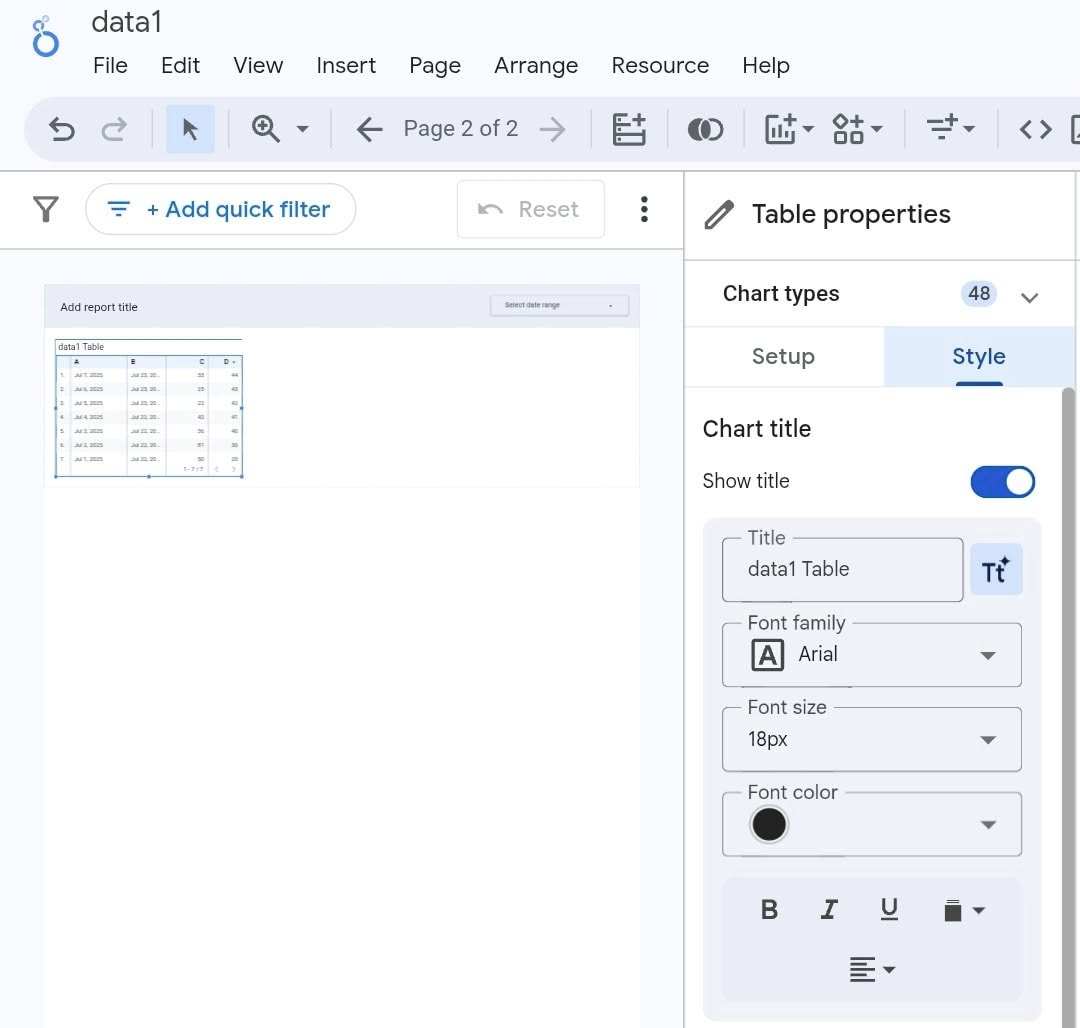This screenshot has width=1080, height=1028.
Task: Select the pointer selection mode tool
Action: pos(190,129)
